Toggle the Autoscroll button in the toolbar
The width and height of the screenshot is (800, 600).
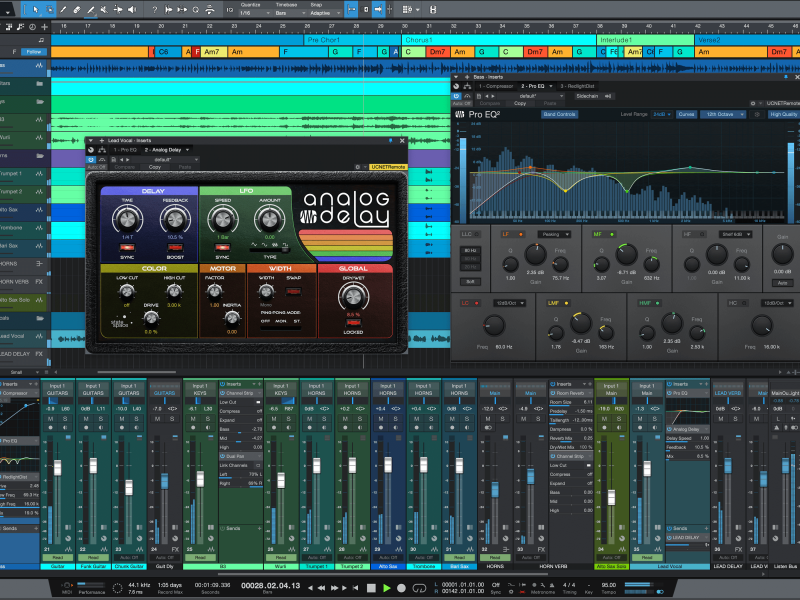tap(378, 9)
